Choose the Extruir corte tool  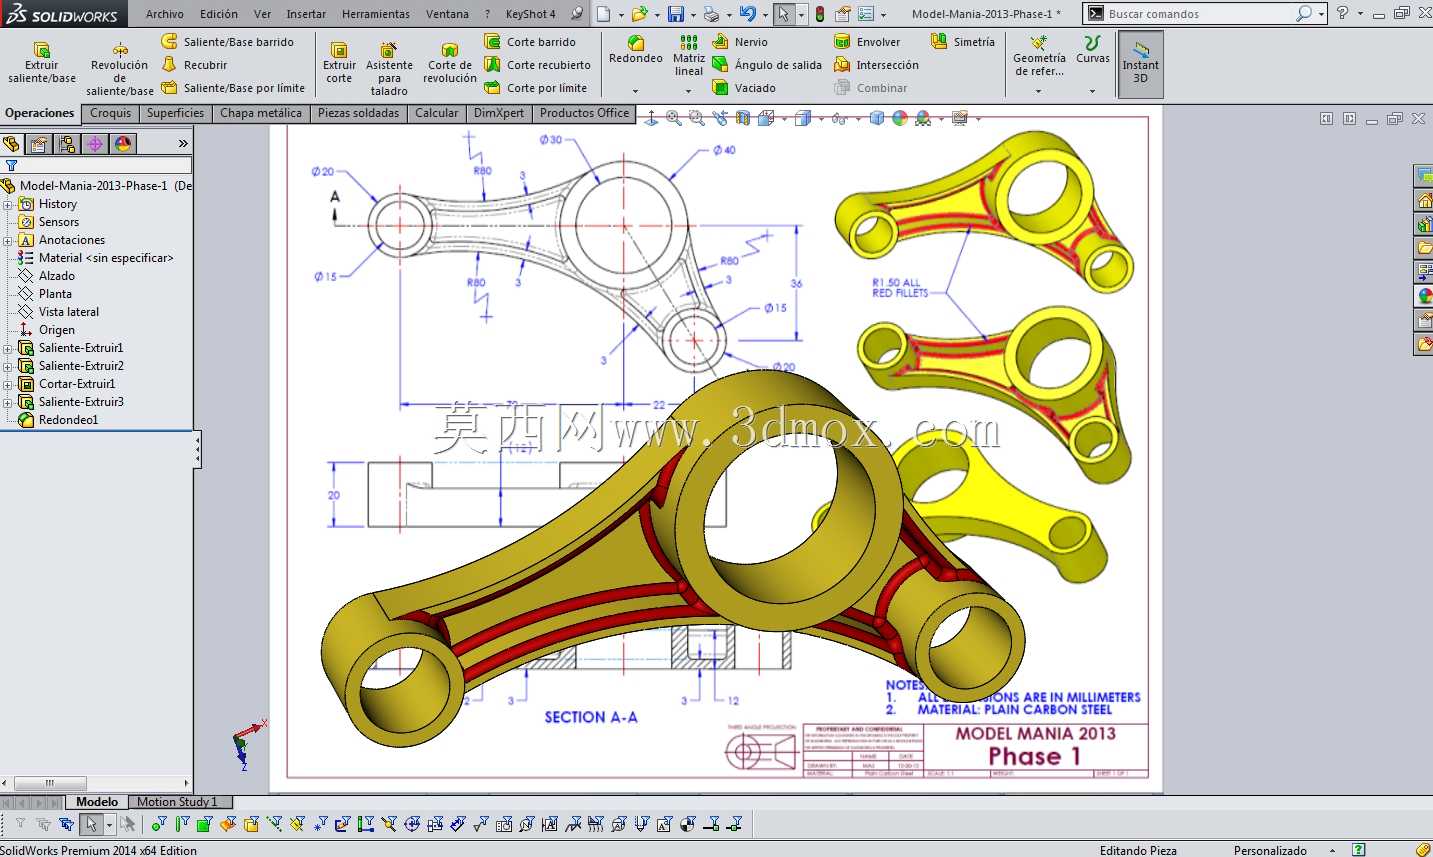(x=339, y=63)
